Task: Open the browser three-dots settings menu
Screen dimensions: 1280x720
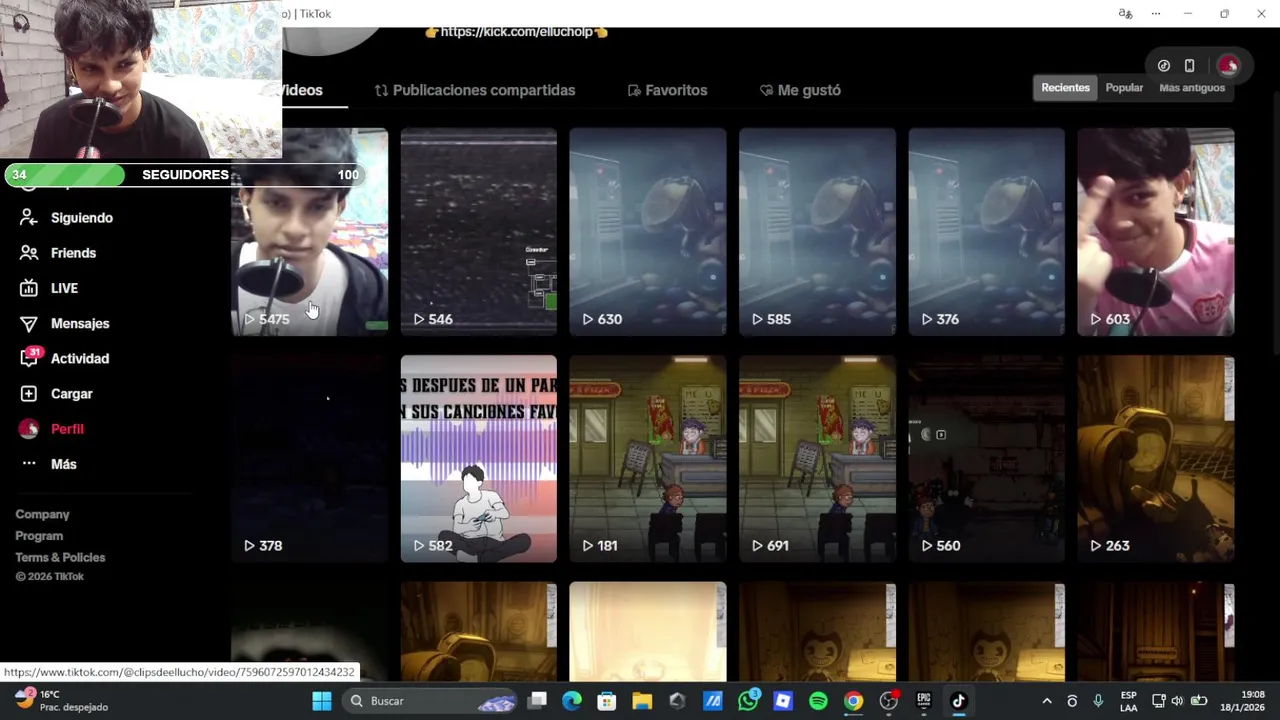Action: (1156, 14)
